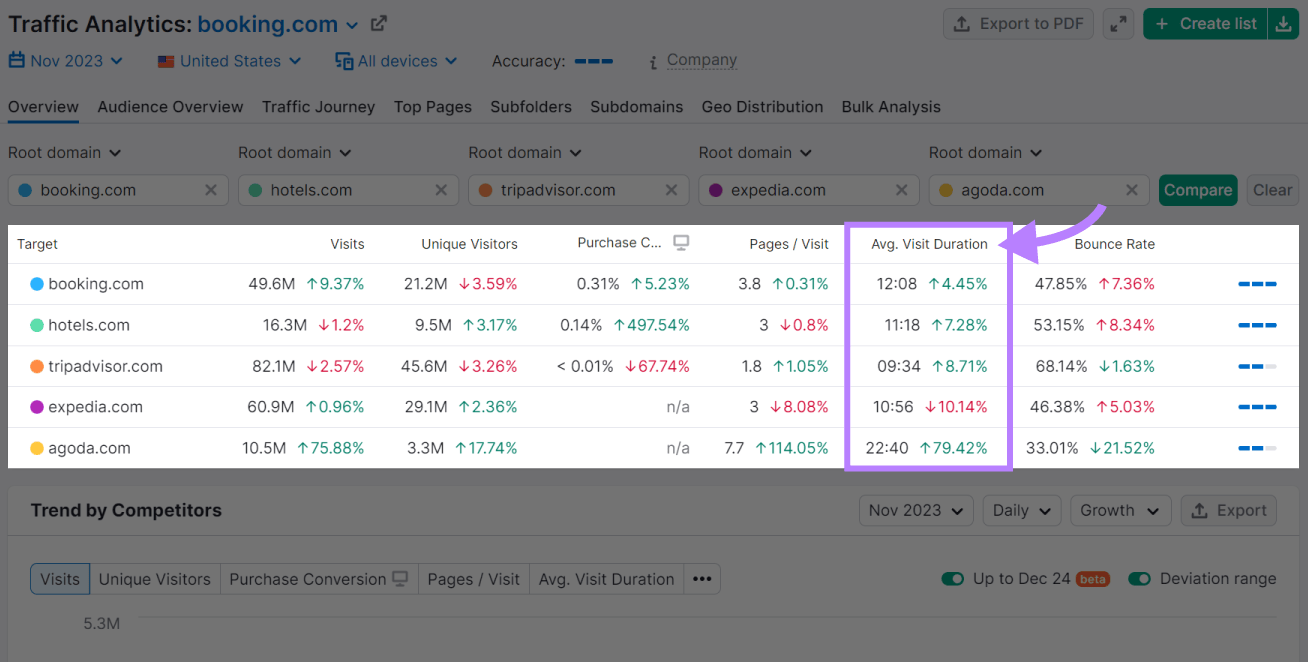Disable the Up to Dec 24 toggle
This screenshot has width=1308, height=662.
click(953, 578)
